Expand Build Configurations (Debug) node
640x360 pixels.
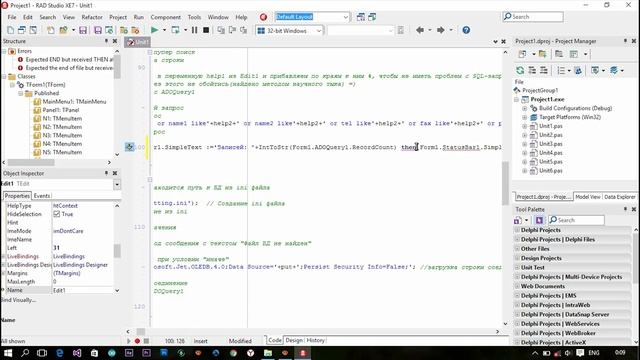[525, 109]
